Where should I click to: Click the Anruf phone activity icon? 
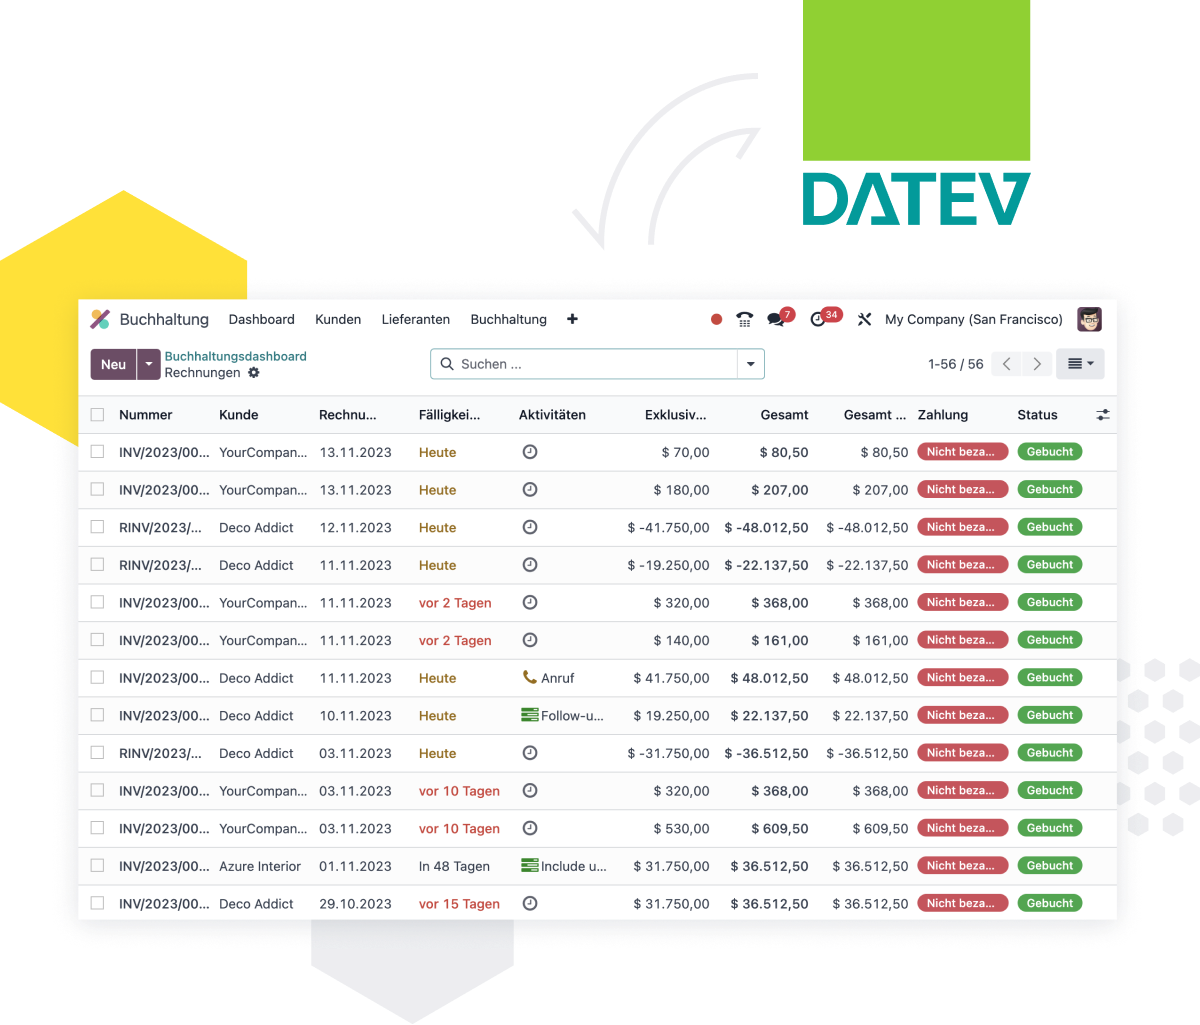[530, 677]
